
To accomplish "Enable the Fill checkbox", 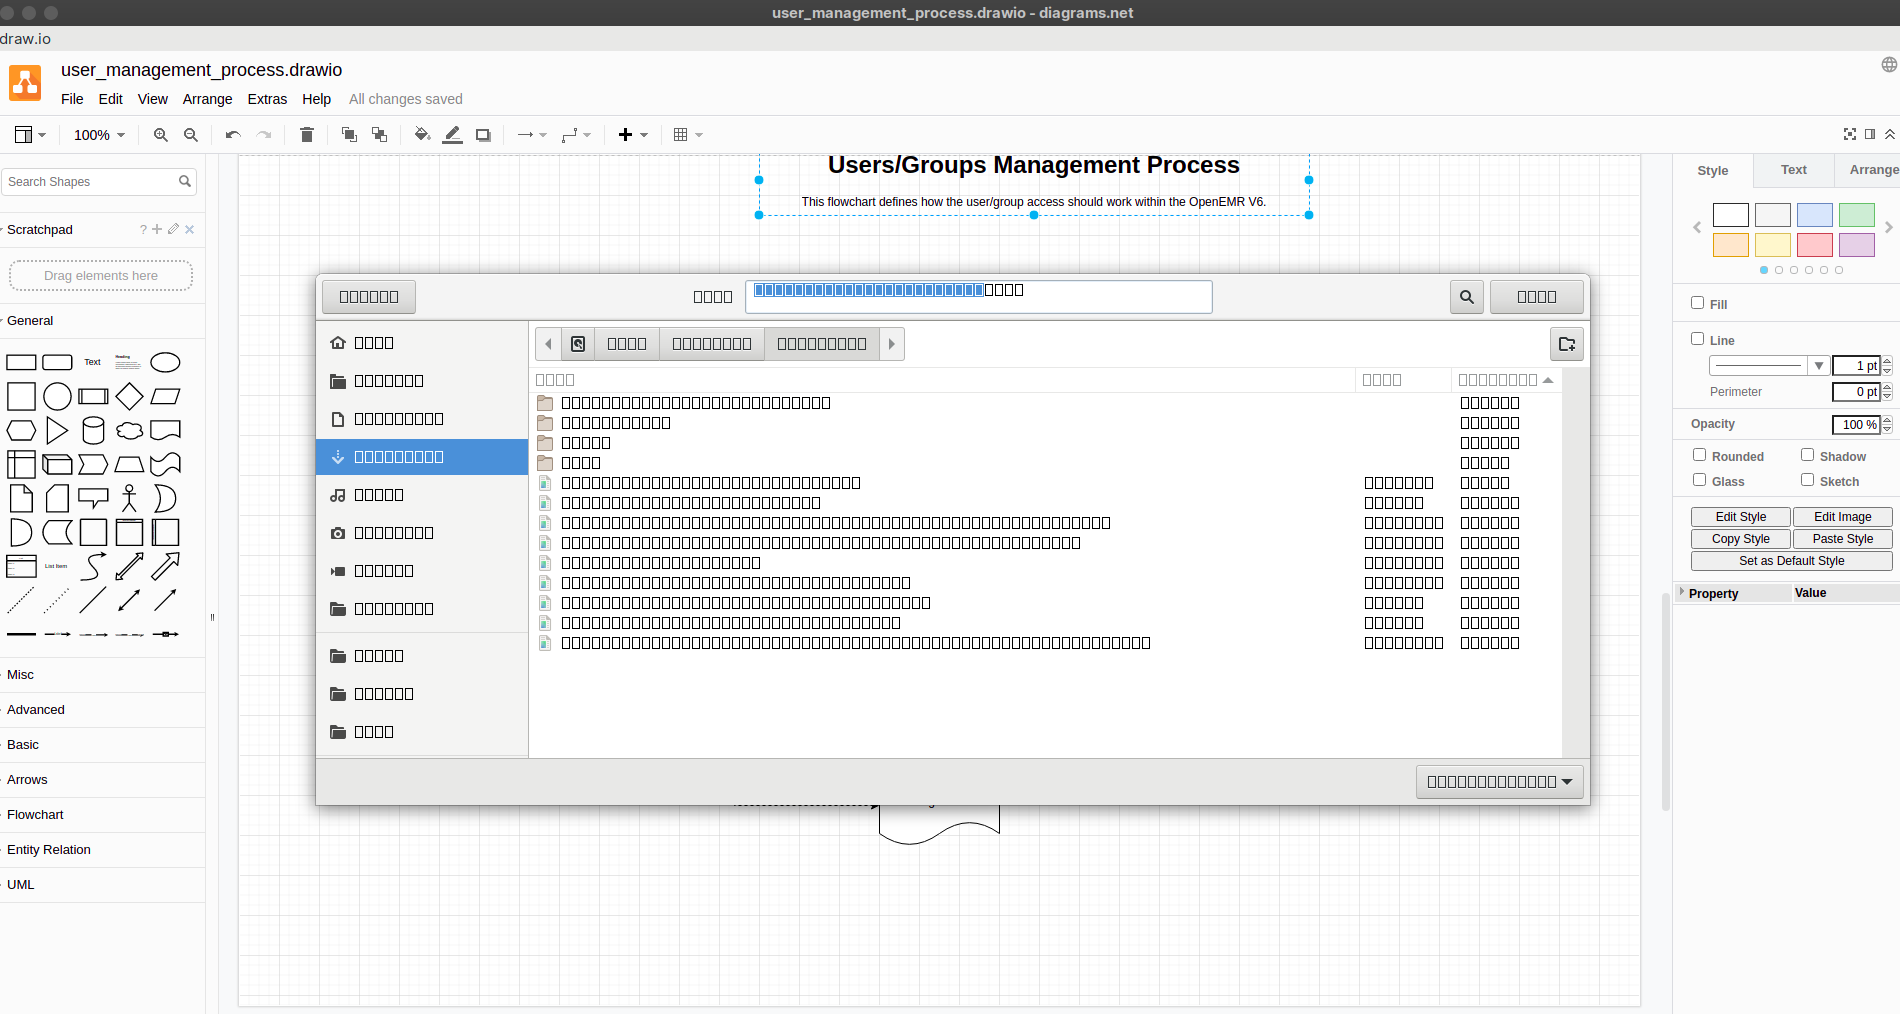I will (x=1697, y=302).
